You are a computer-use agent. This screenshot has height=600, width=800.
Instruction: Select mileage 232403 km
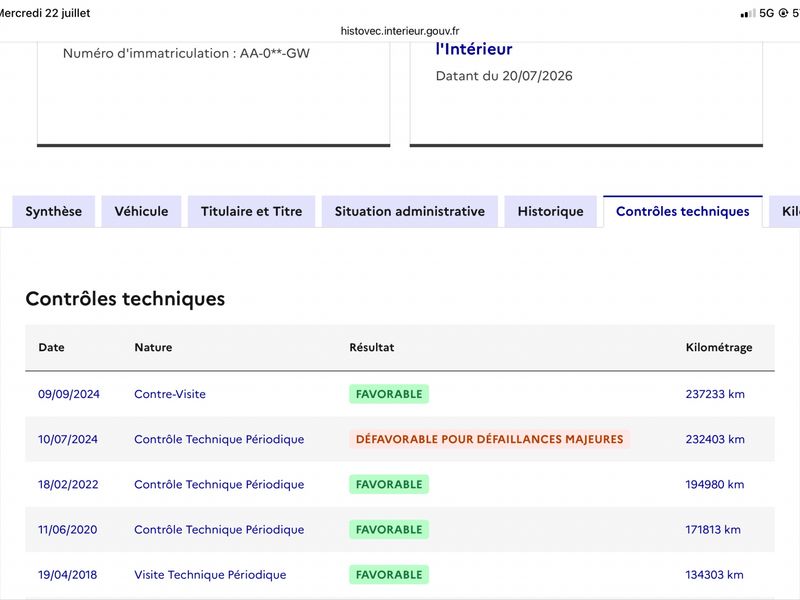715,439
